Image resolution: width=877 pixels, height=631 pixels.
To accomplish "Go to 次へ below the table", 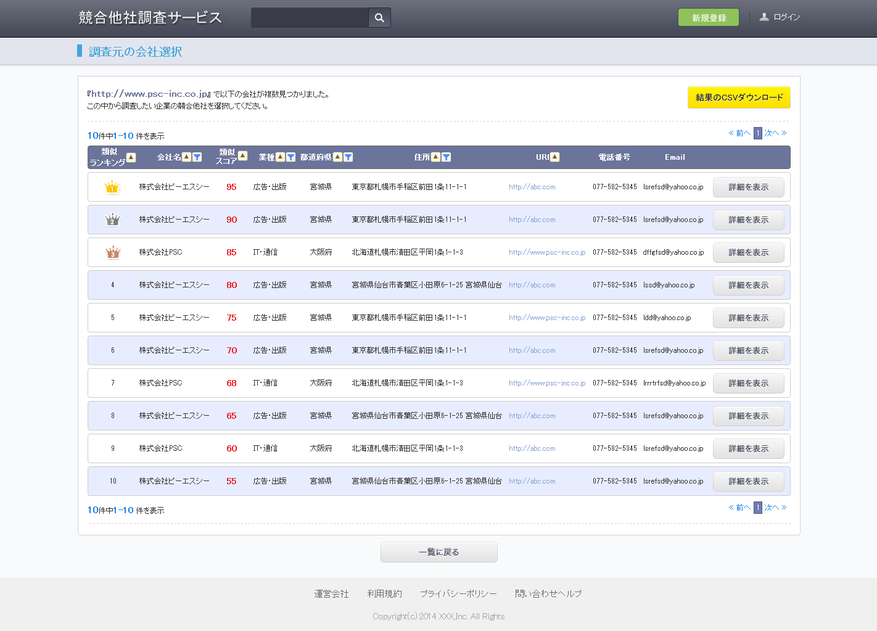I will (x=776, y=507).
